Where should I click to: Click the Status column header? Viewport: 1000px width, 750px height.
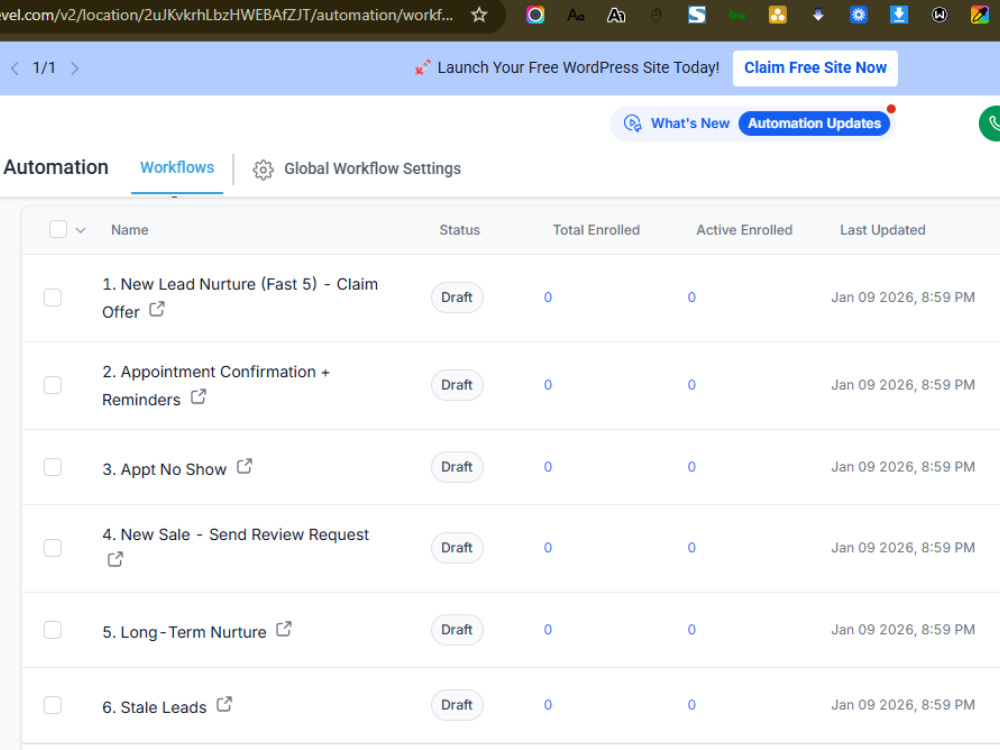click(459, 230)
